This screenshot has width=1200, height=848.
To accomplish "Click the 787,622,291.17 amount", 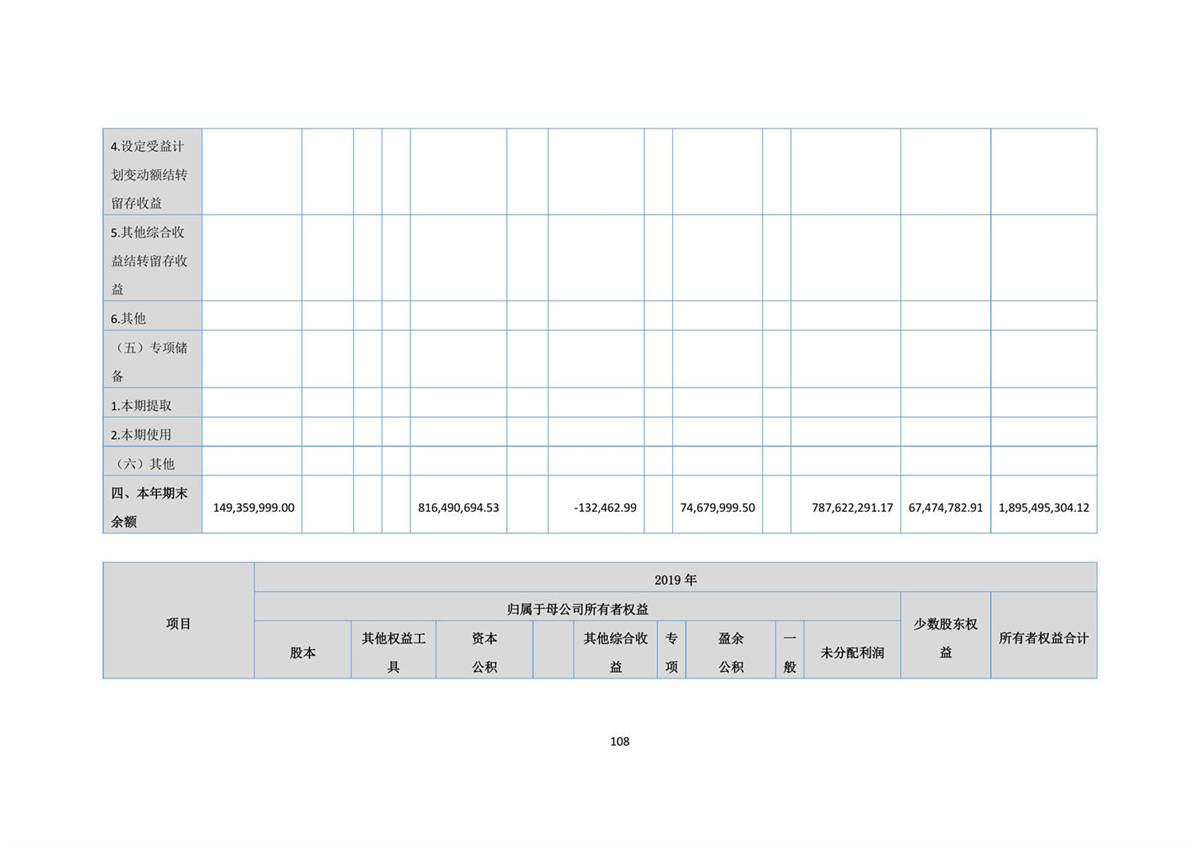I will (845, 507).
